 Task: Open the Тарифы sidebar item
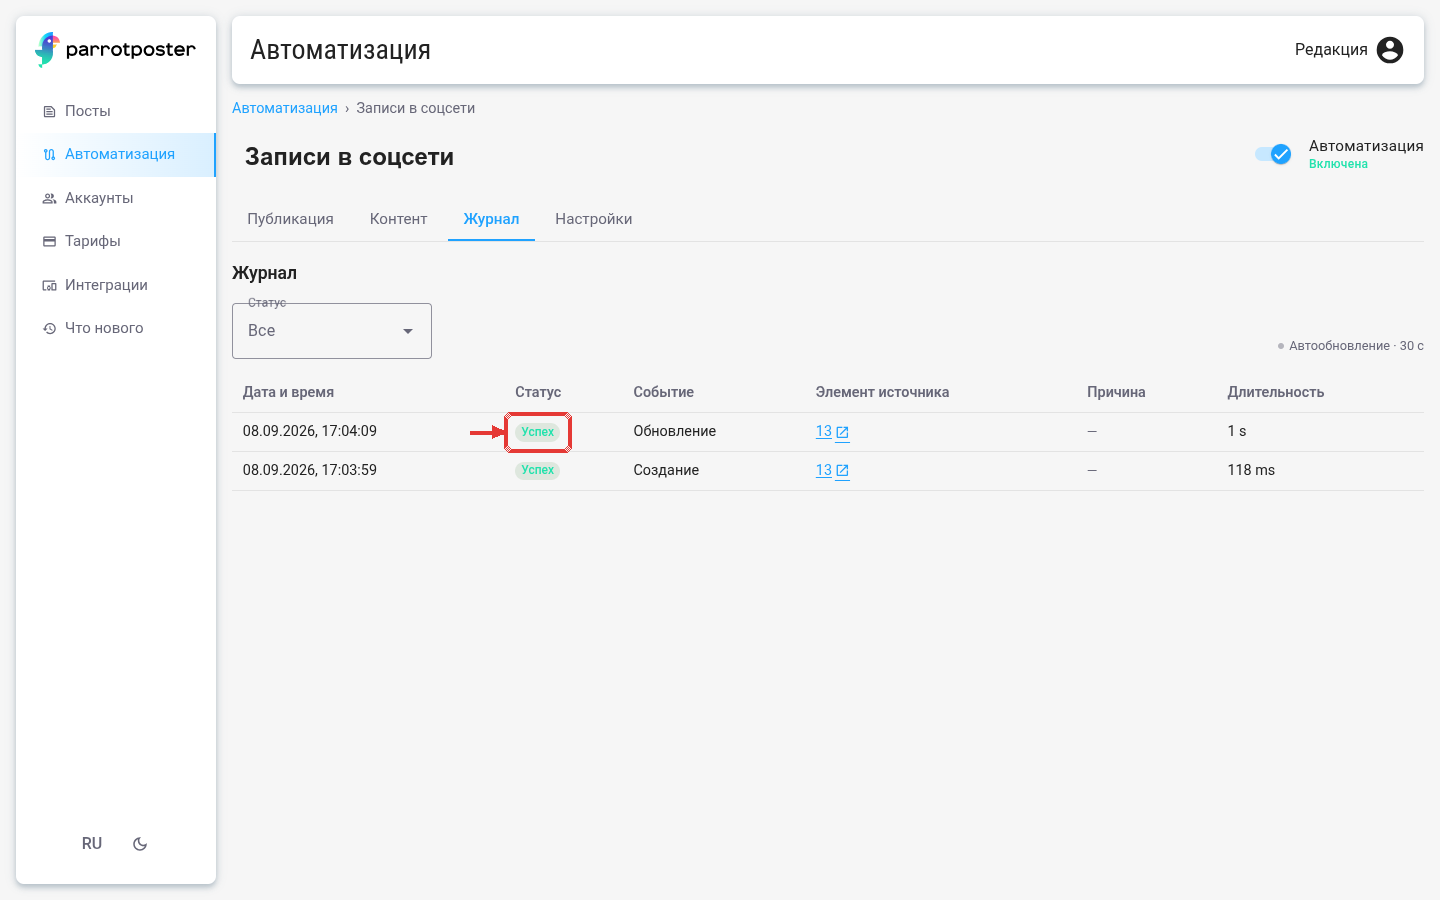[116, 241]
